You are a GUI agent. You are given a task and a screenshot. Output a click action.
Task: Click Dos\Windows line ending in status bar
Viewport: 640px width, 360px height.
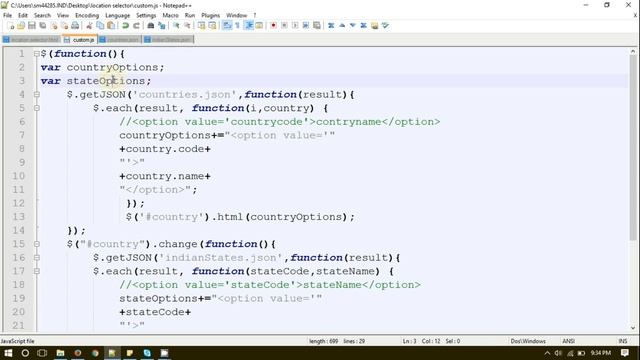tap(528, 341)
